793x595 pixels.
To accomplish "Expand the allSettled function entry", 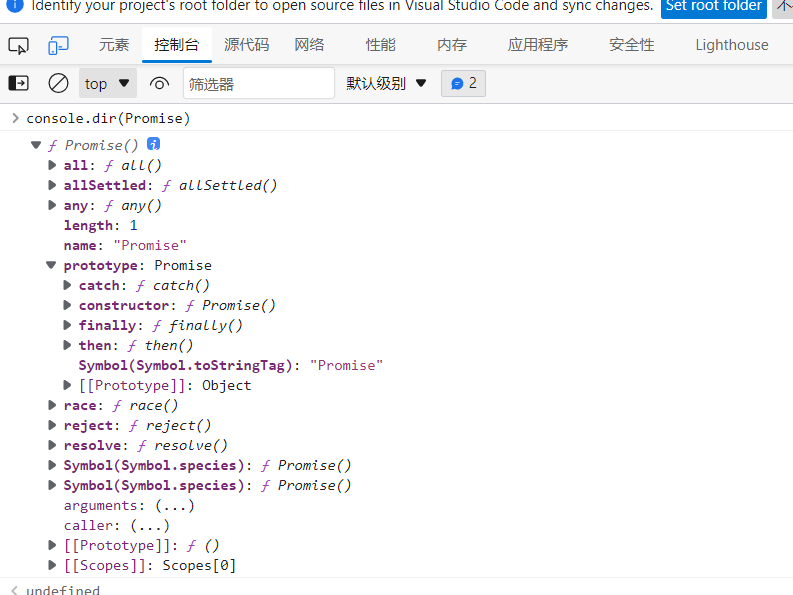I will [52, 185].
